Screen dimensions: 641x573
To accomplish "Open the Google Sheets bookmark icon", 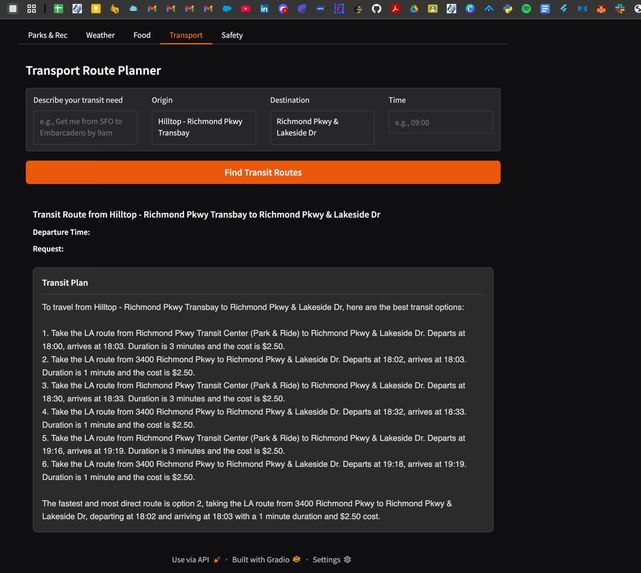I will (58, 9).
